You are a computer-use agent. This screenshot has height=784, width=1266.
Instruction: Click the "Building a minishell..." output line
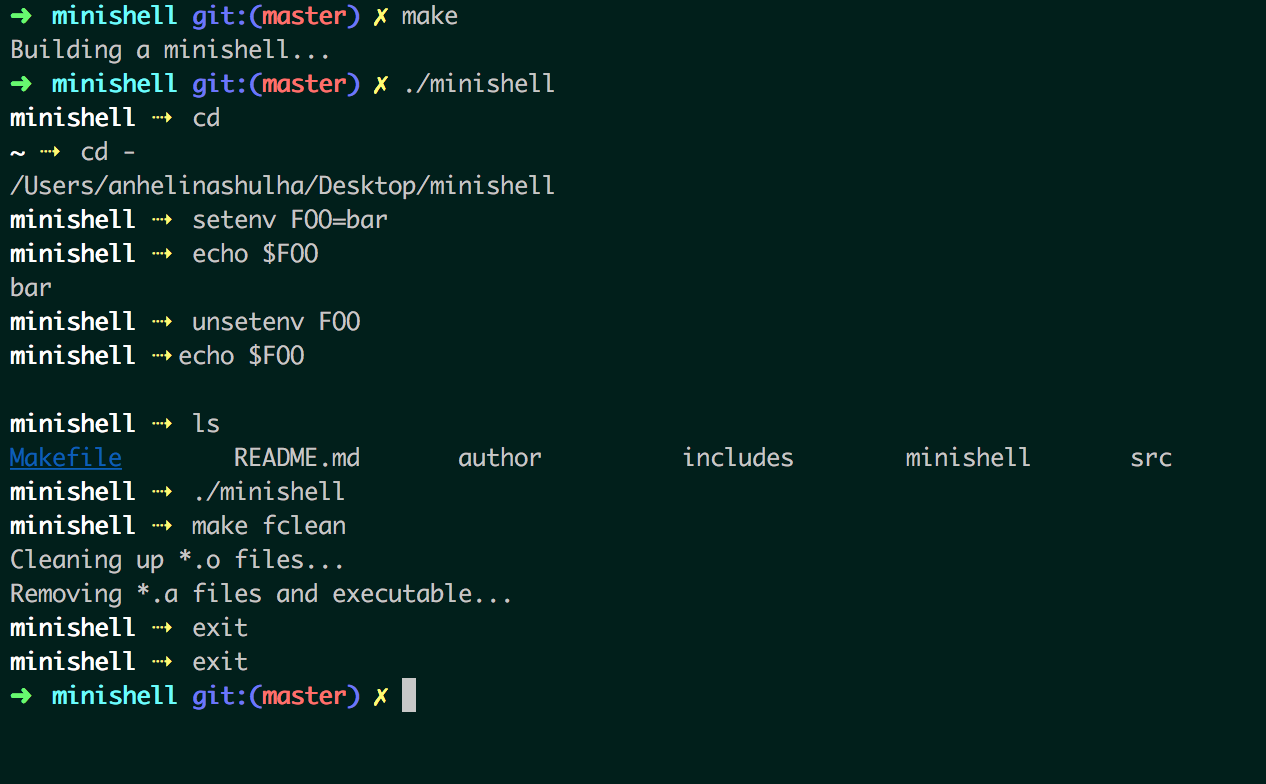coord(170,50)
